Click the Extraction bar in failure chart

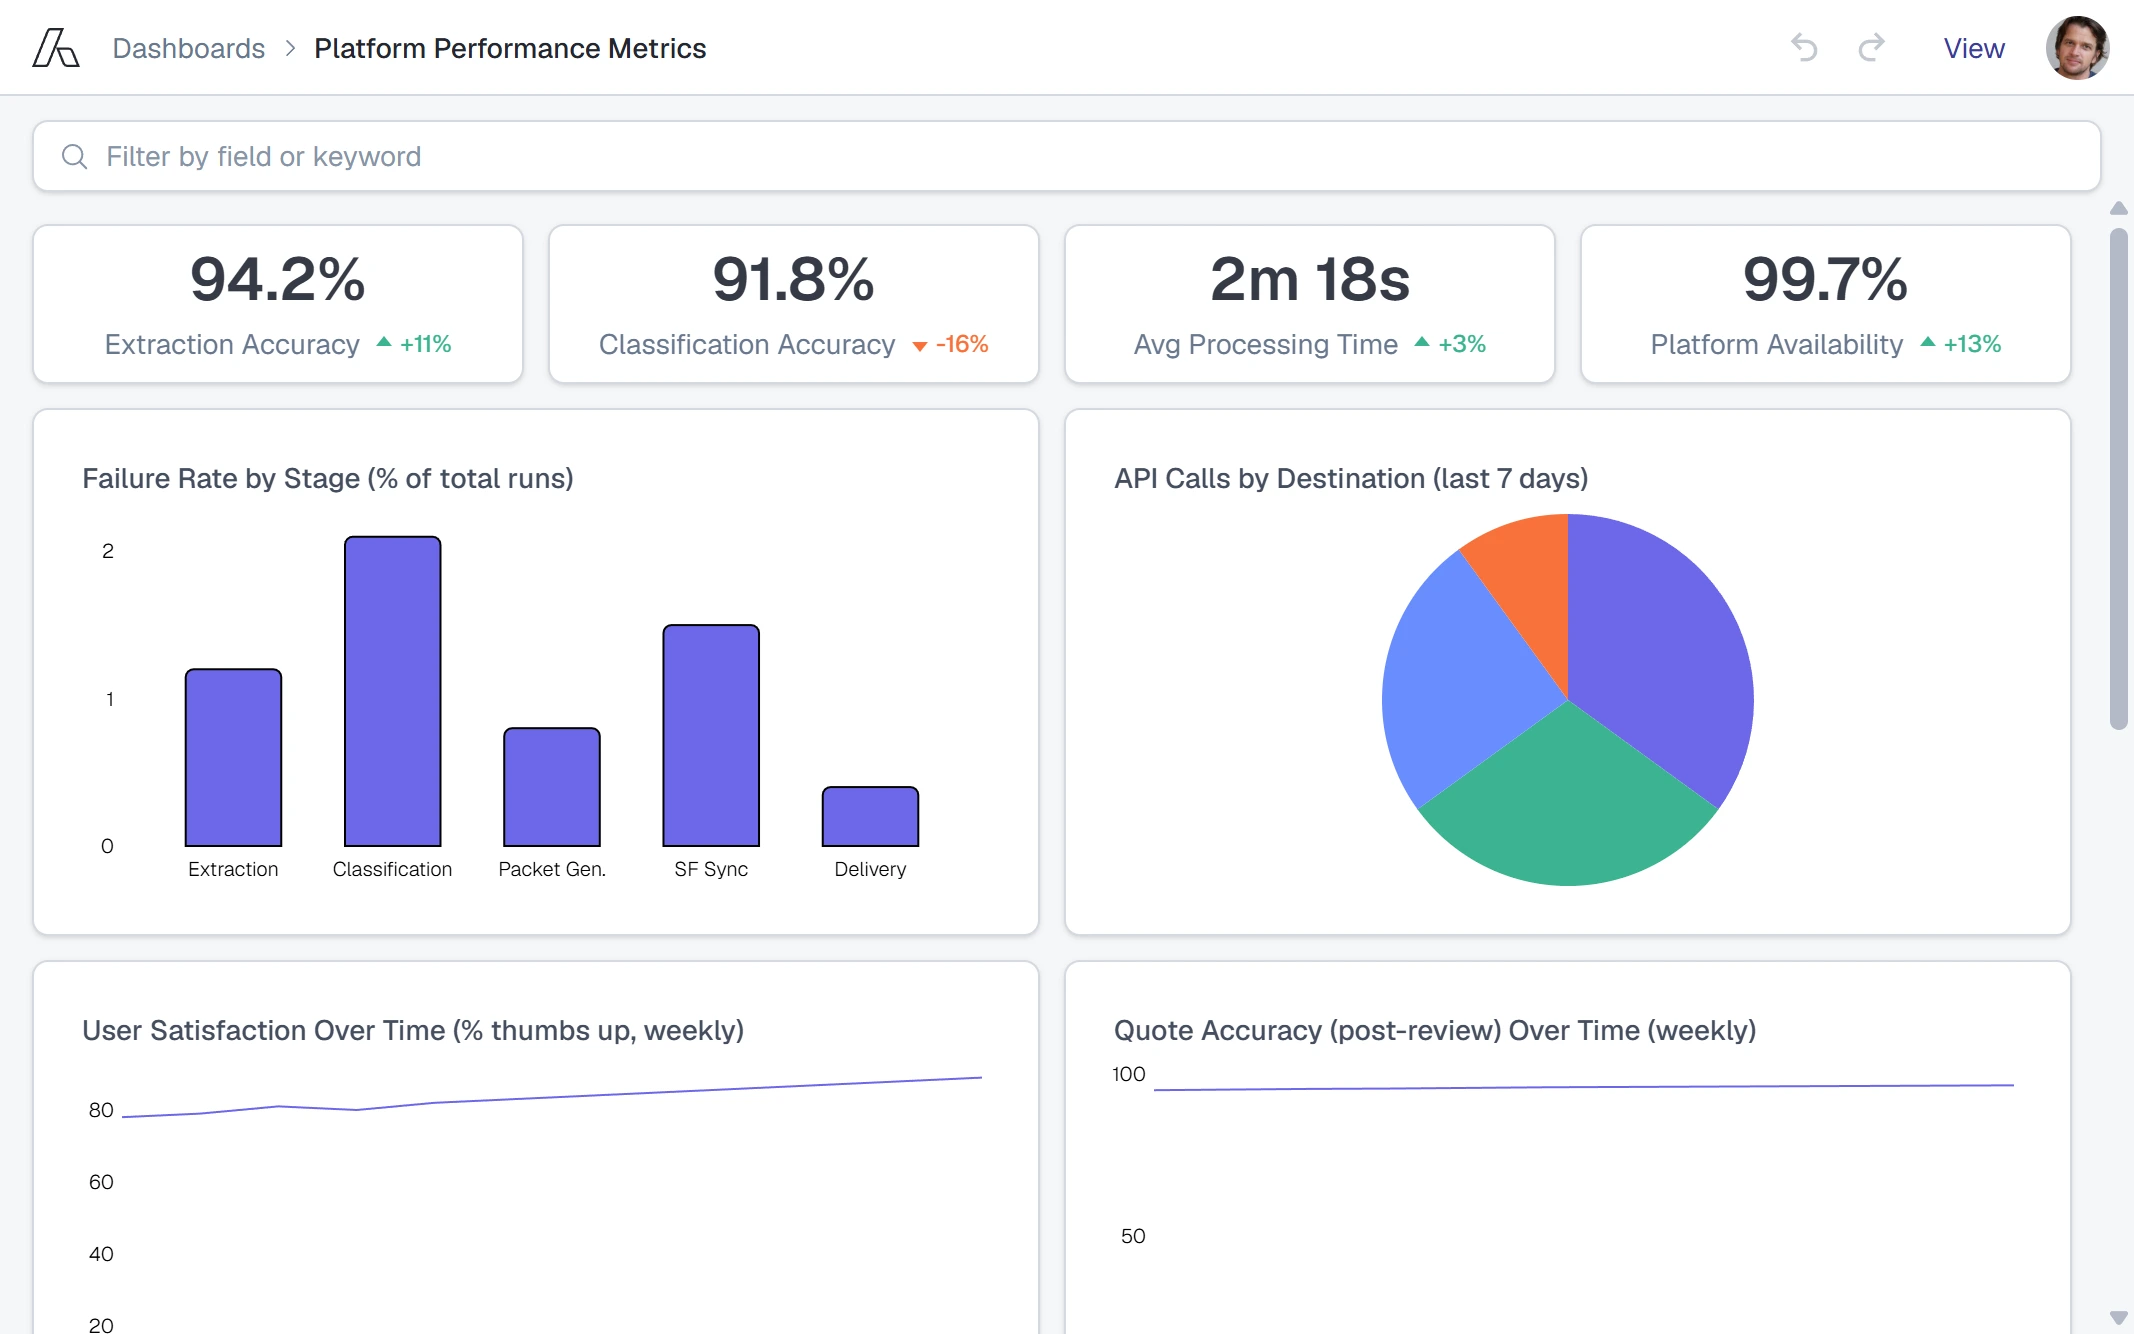[x=233, y=758]
